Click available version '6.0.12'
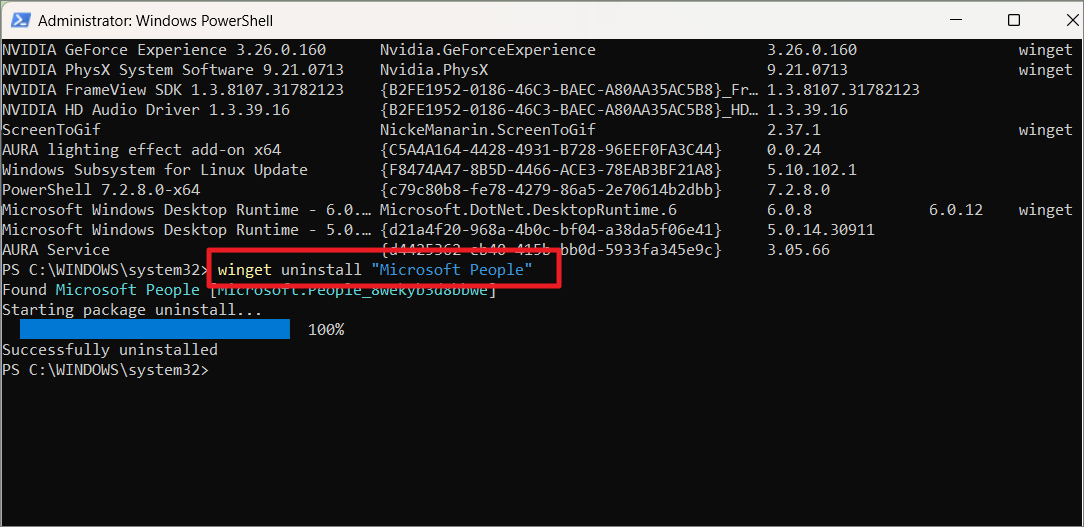The height and width of the screenshot is (527, 1084). coord(956,210)
